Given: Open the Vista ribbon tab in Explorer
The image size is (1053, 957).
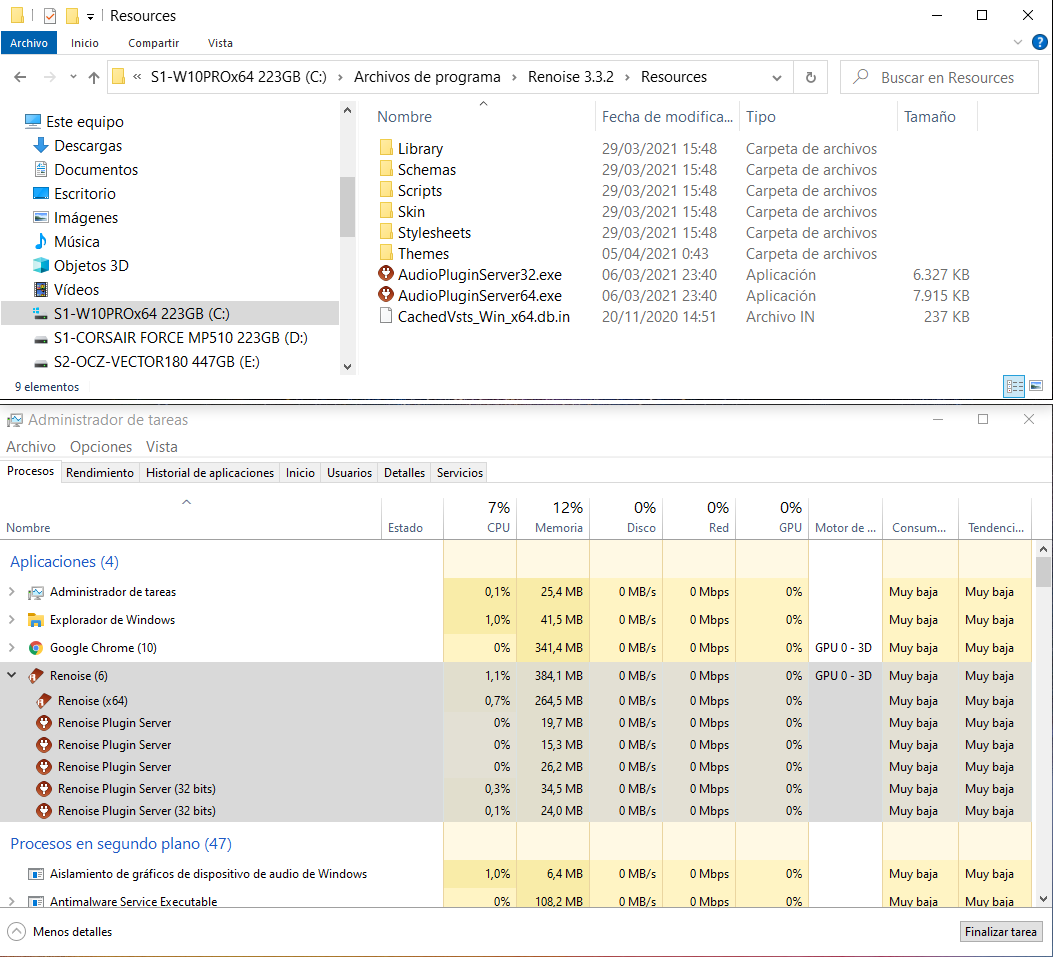Looking at the screenshot, I should click(x=220, y=43).
